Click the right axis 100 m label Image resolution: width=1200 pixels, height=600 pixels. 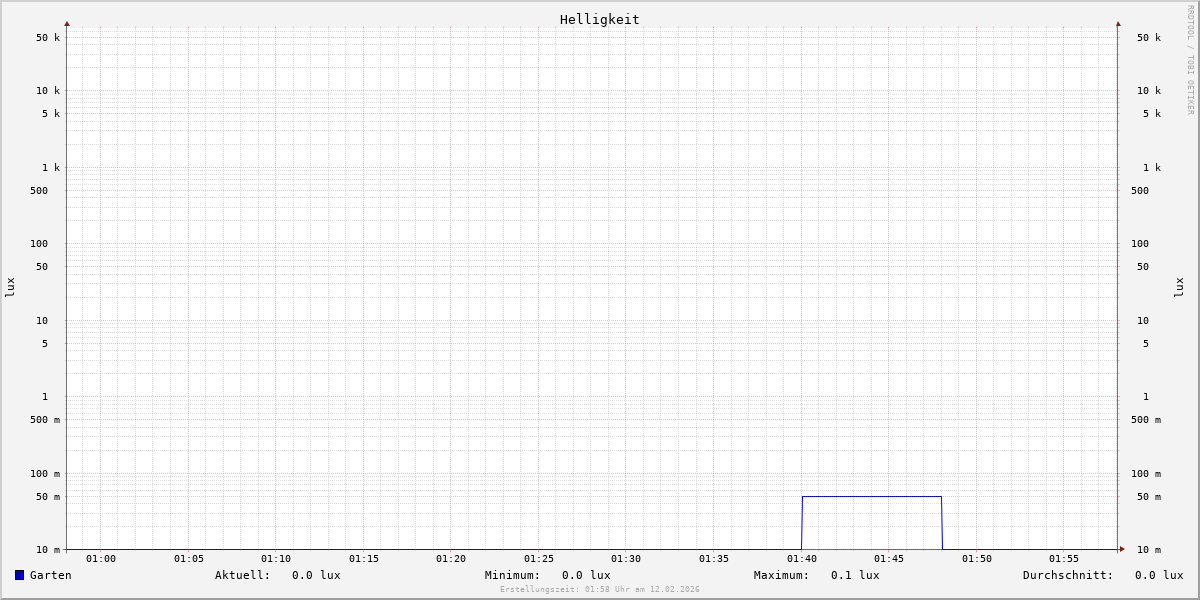(x=1146, y=474)
